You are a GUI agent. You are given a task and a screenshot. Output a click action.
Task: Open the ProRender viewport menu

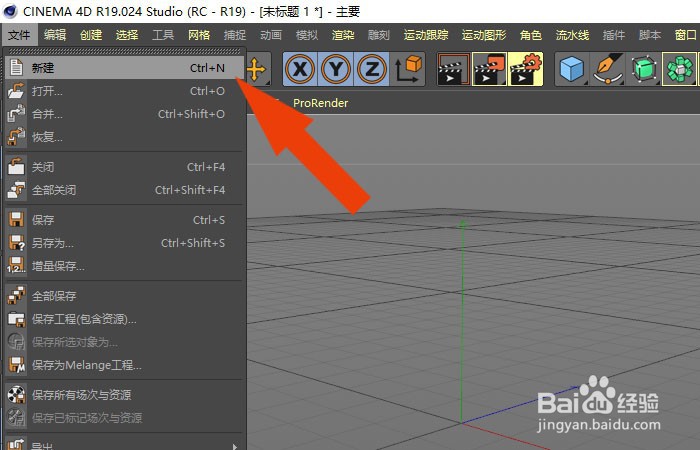coord(321,103)
